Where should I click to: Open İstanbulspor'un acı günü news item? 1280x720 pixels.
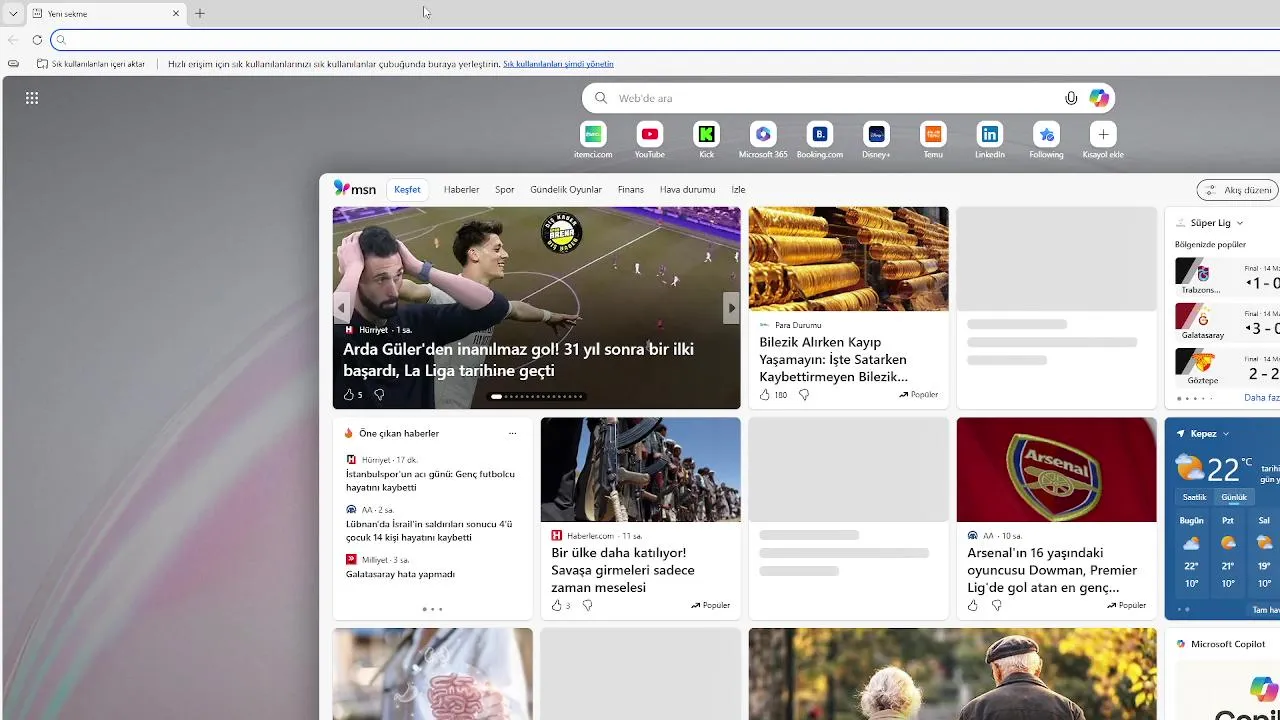tap(431, 480)
